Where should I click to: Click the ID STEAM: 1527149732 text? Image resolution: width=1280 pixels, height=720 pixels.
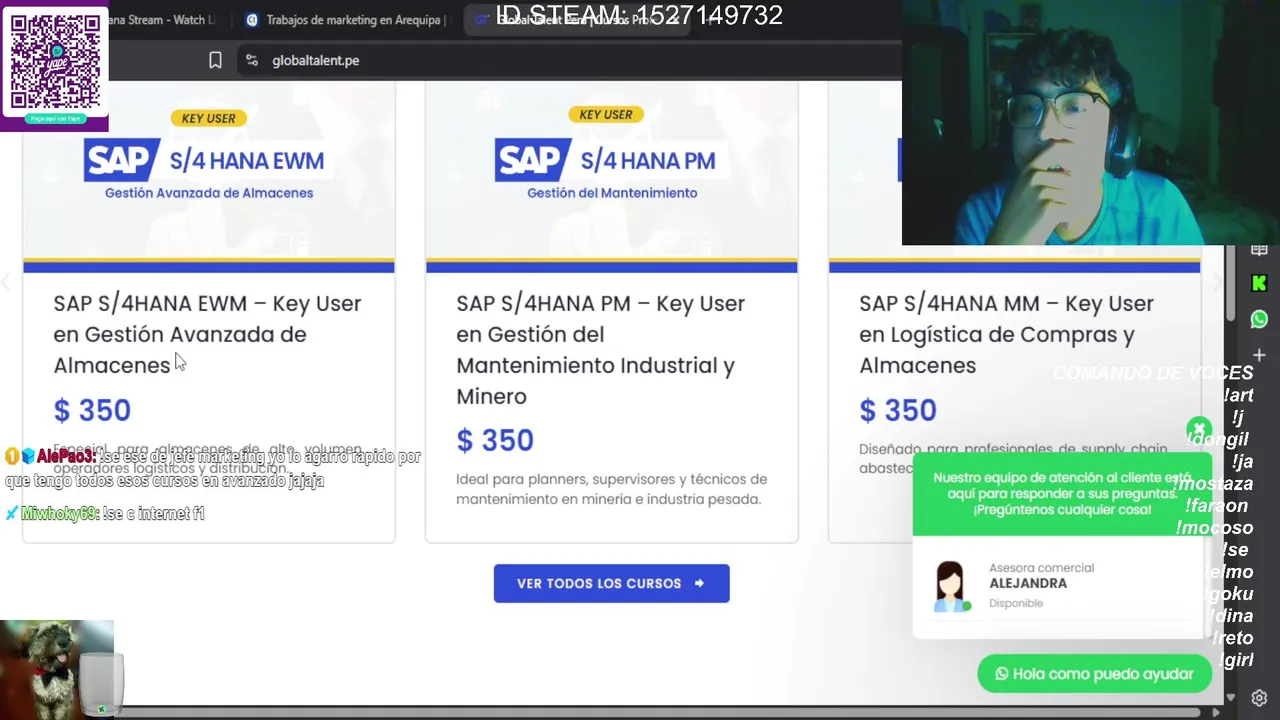[x=639, y=15]
